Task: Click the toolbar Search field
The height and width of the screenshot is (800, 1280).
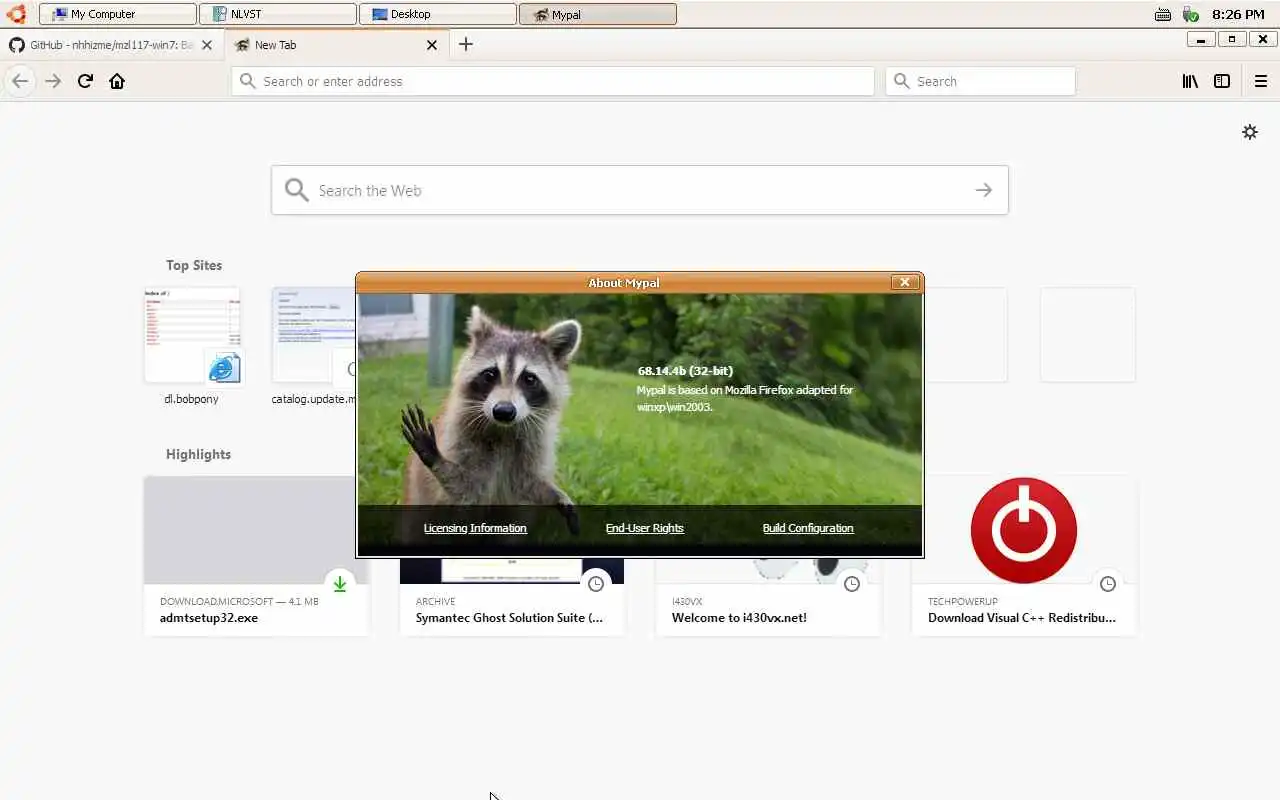Action: 980,81
